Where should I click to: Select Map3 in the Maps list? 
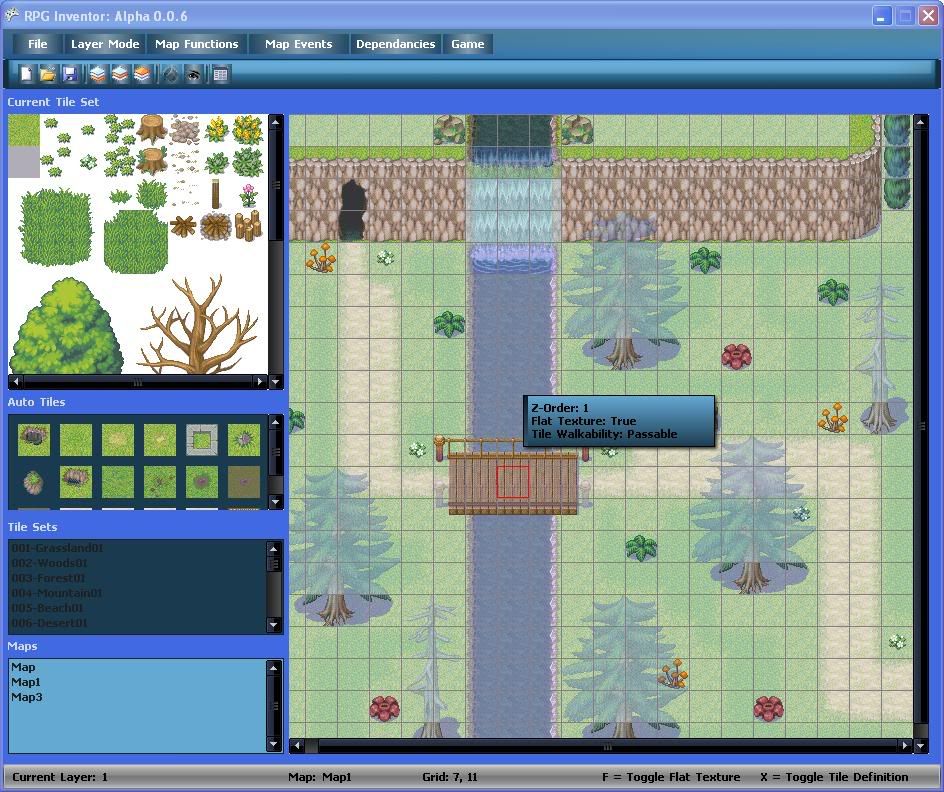27,697
